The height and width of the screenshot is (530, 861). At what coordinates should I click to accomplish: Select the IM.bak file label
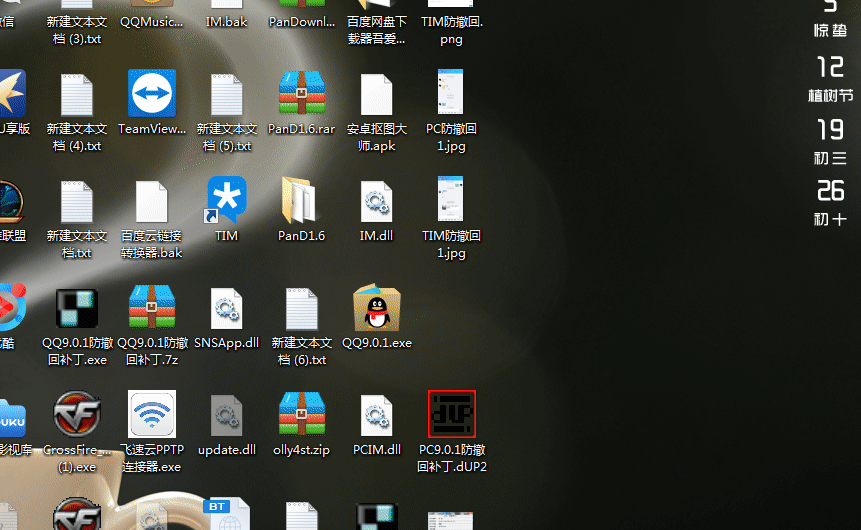(x=226, y=22)
